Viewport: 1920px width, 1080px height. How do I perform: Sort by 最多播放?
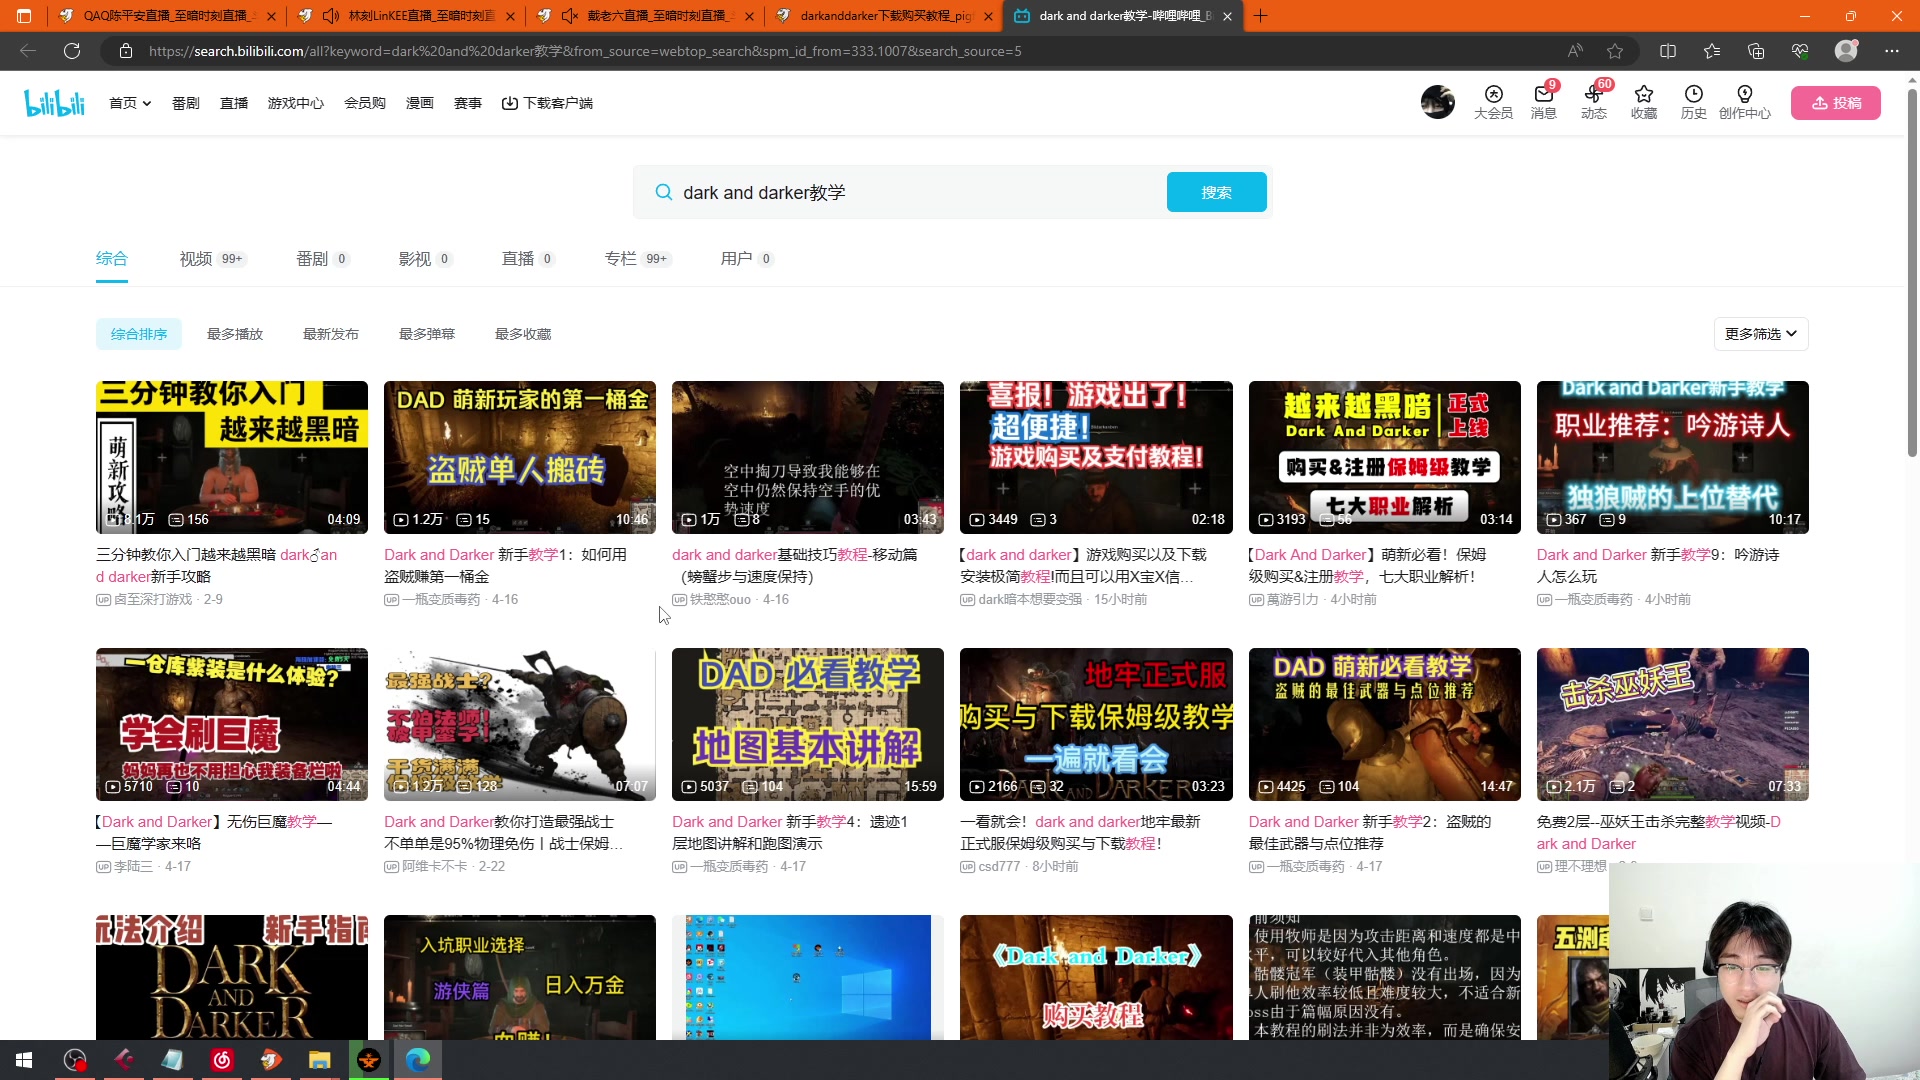tap(235, 334)
